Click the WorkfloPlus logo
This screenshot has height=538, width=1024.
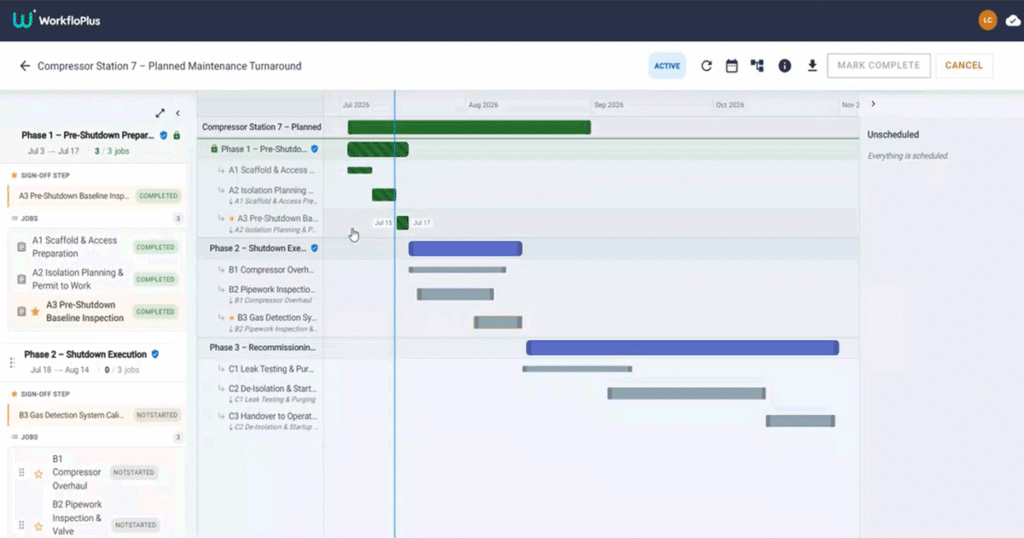pos(56,20)
